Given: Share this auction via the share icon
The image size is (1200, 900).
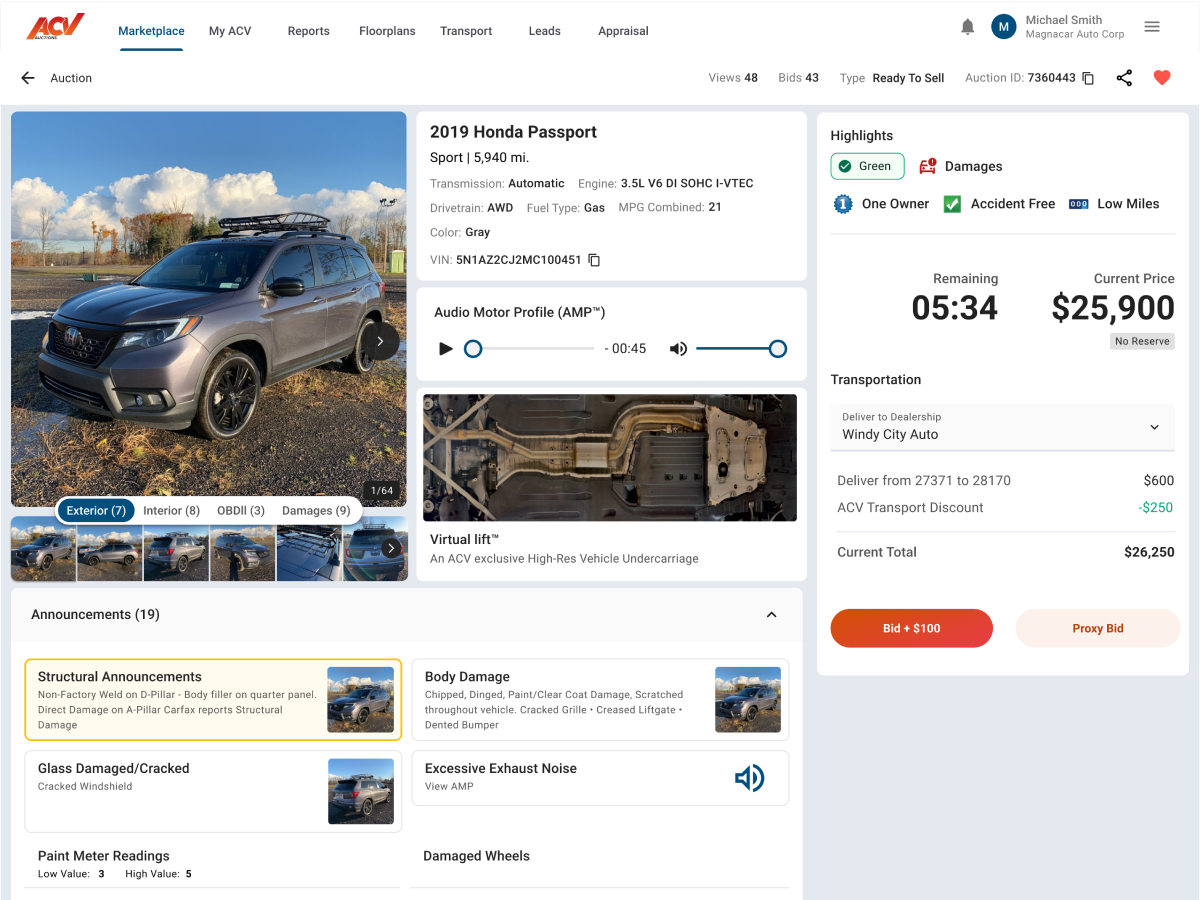Looking at the screenshot, I should [1124, 77].
